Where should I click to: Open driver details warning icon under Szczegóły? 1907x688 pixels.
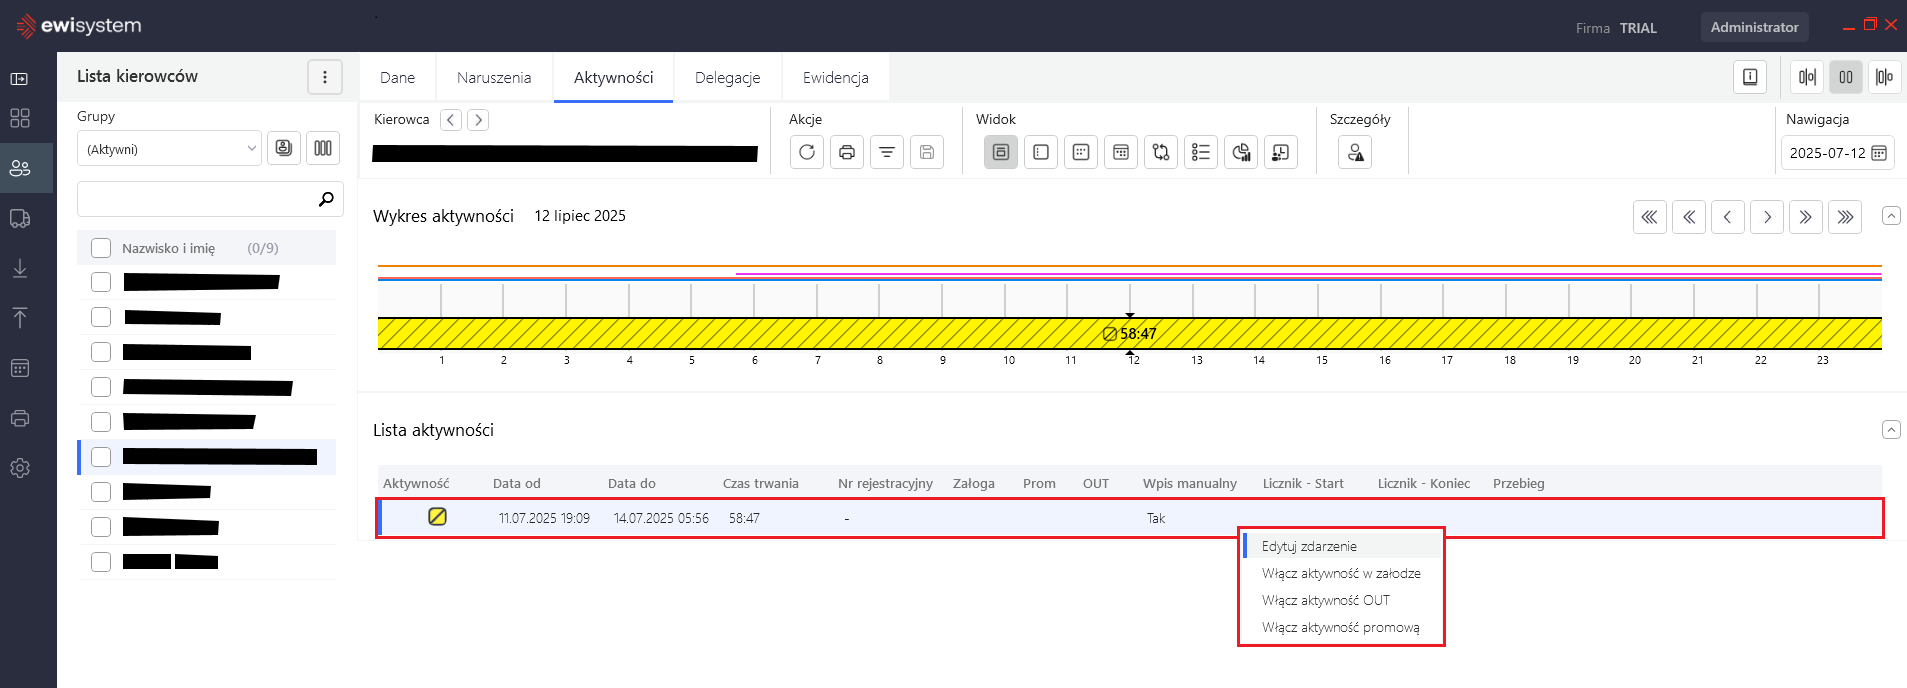[x=1355, y=152]
